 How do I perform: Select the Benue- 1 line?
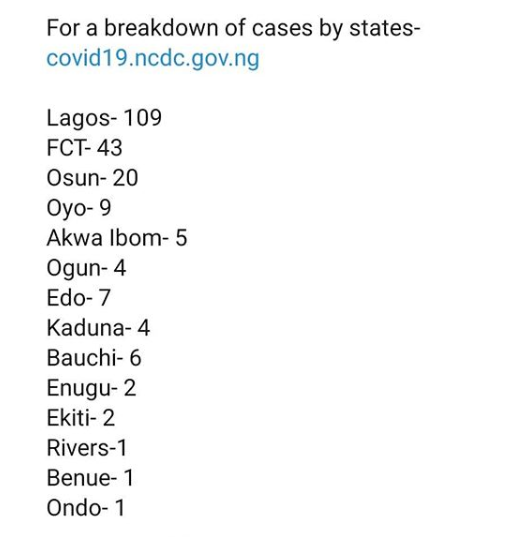point(90,478)
